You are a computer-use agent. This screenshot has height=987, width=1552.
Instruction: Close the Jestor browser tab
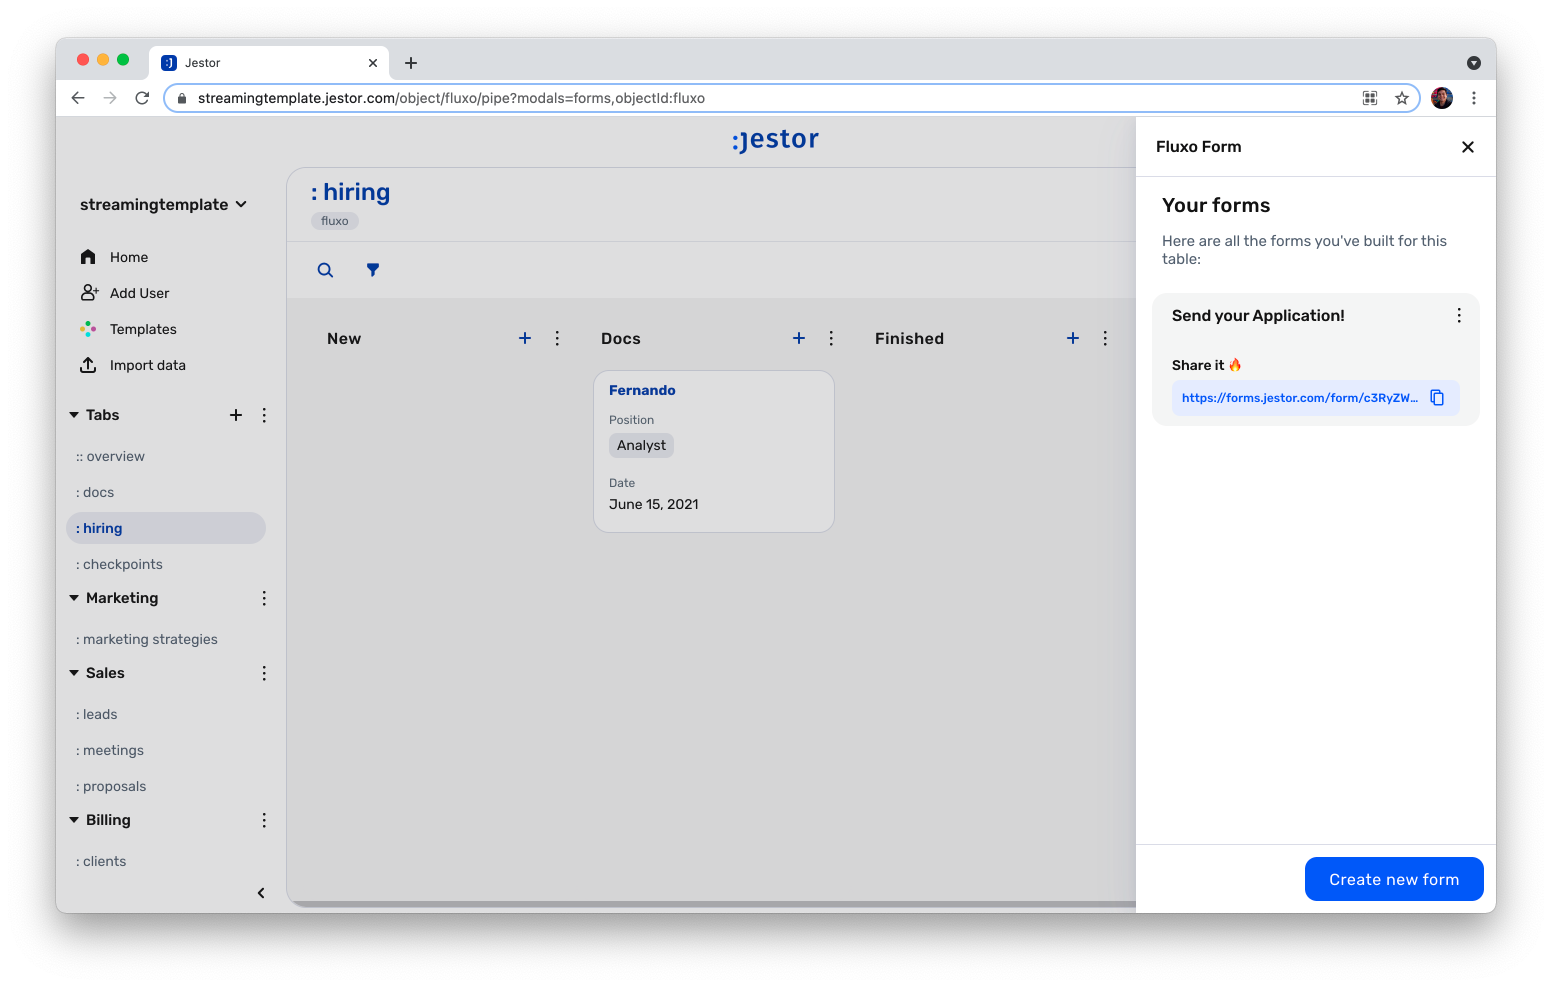tap(373, 63)
